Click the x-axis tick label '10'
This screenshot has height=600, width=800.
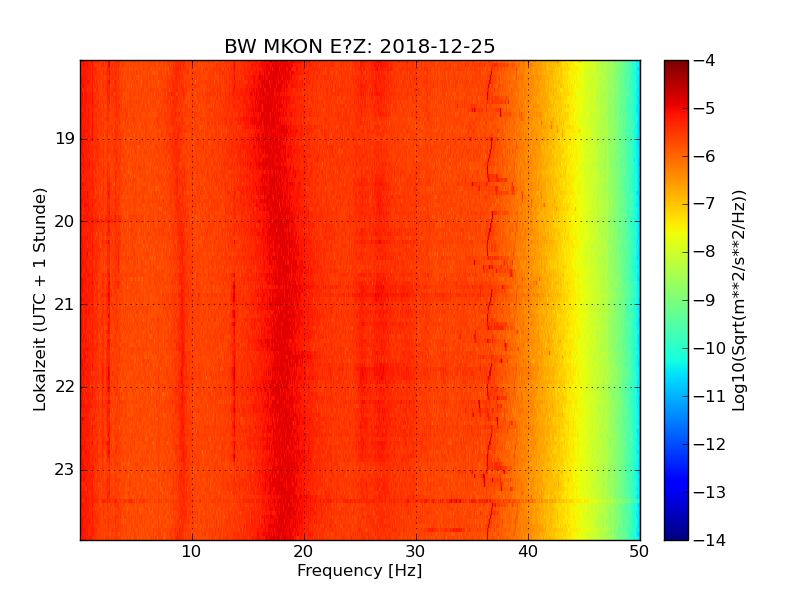click(191, 552)
